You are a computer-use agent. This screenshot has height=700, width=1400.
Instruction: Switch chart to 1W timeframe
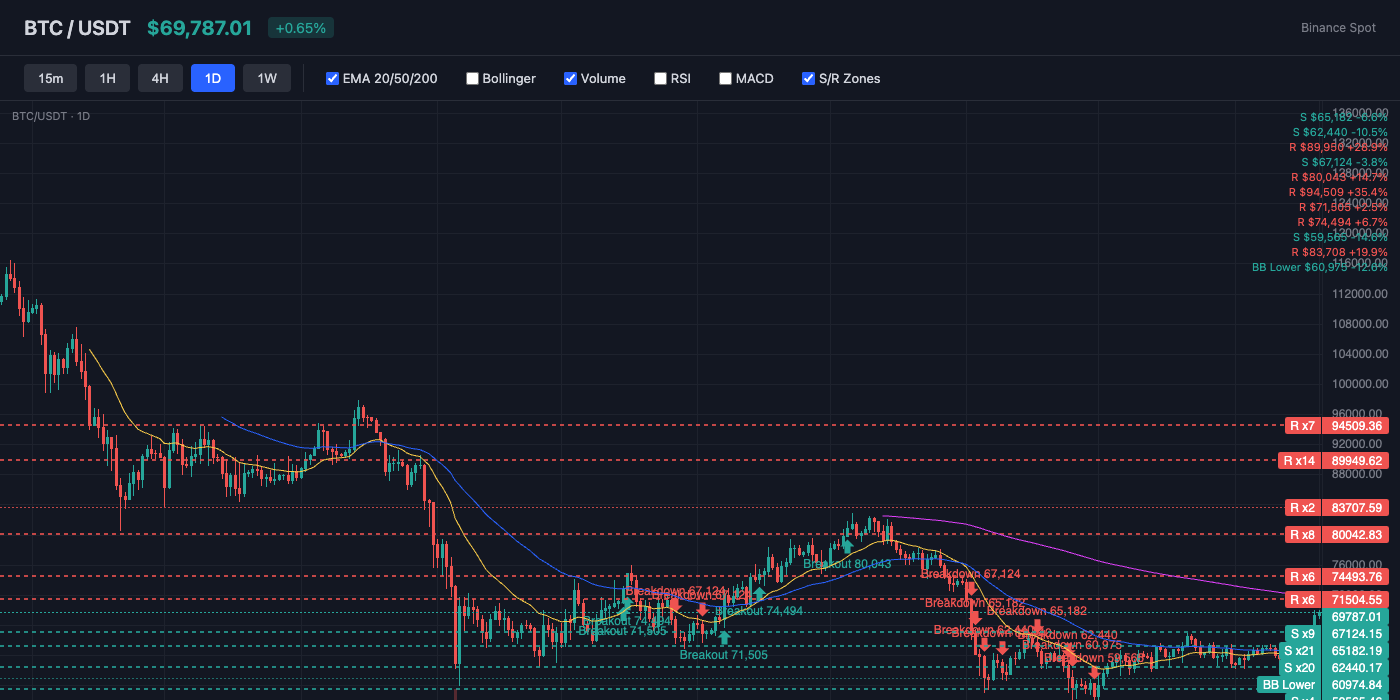pyautogui.click(x=267, y=78)
